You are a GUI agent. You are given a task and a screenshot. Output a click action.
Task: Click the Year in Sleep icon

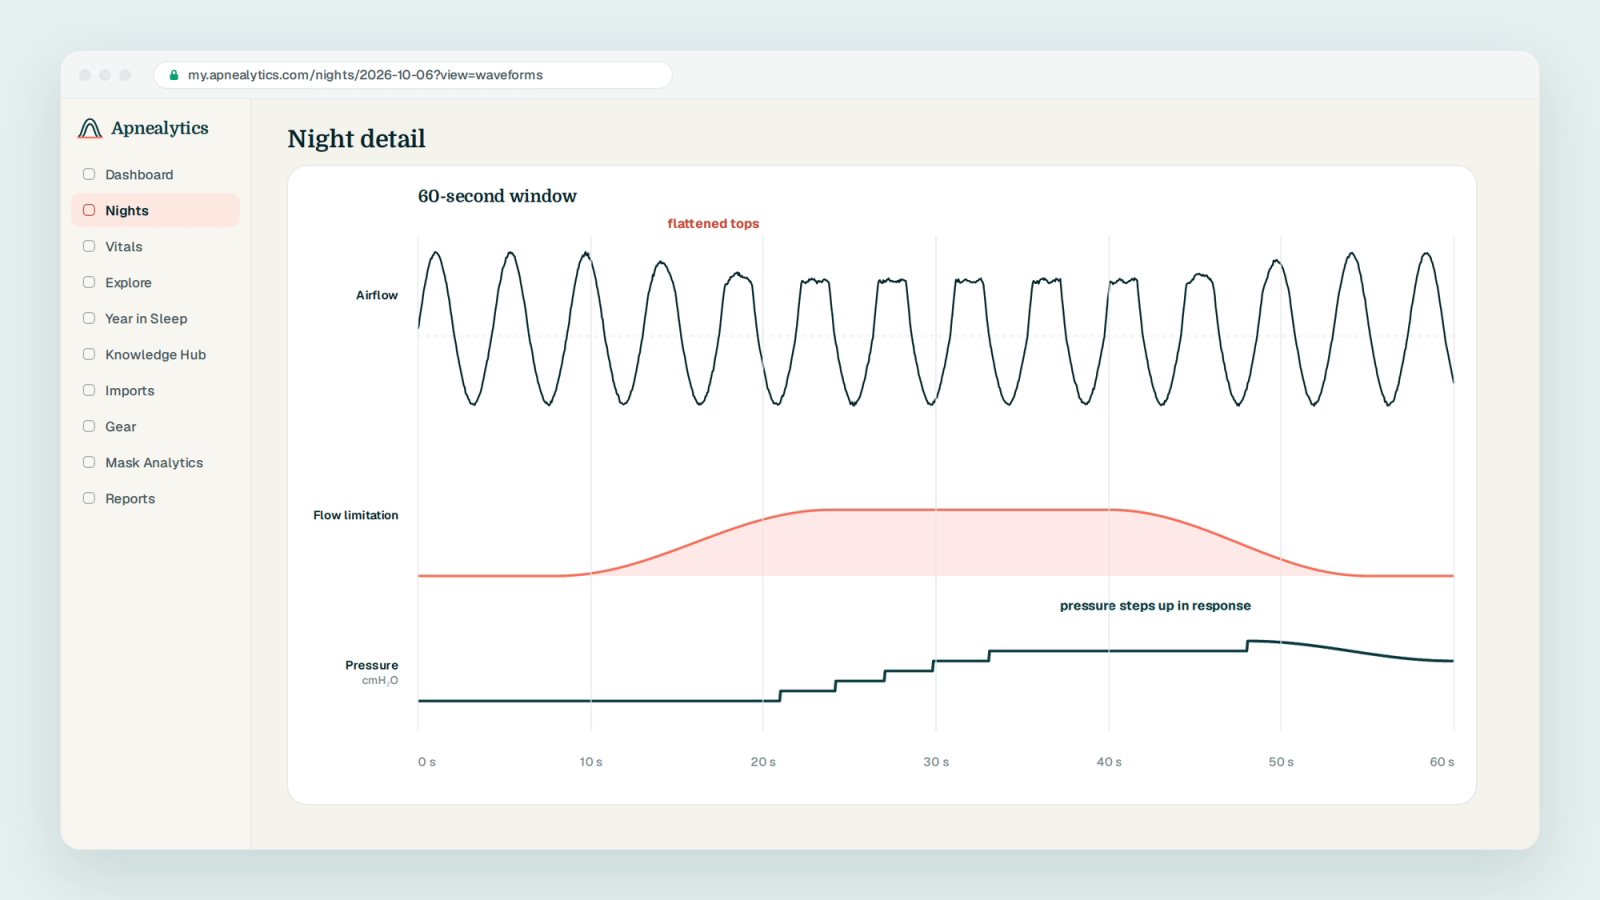tap(89, 318)
